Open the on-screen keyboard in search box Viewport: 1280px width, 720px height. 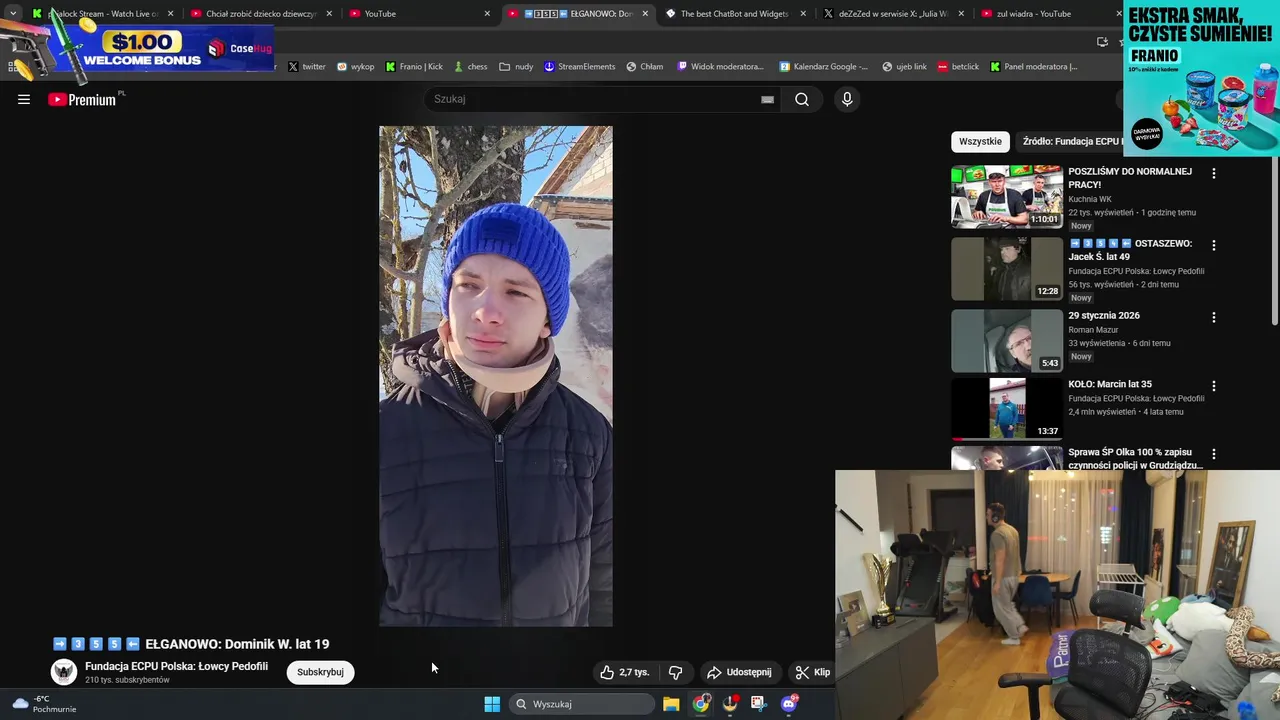(x=767, y=99)
